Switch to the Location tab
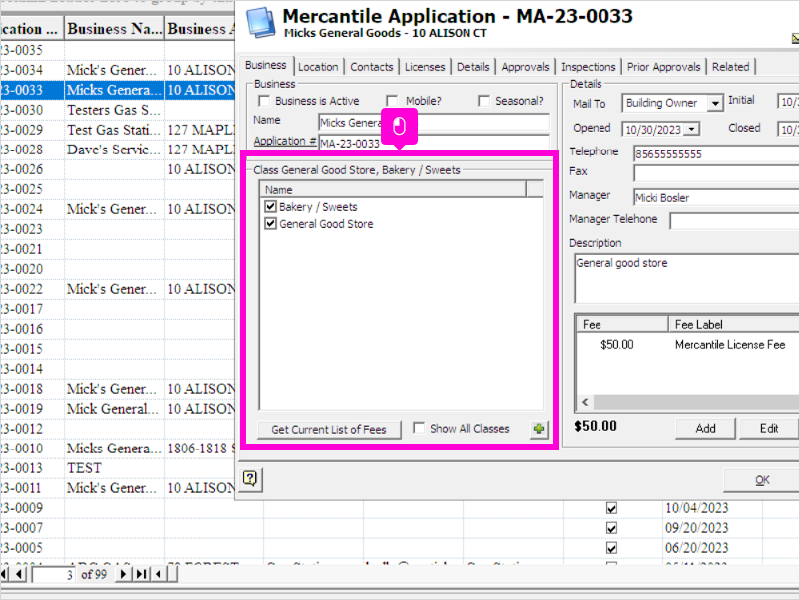This screenshot has height=600, width=800. [x=318, y=67]
